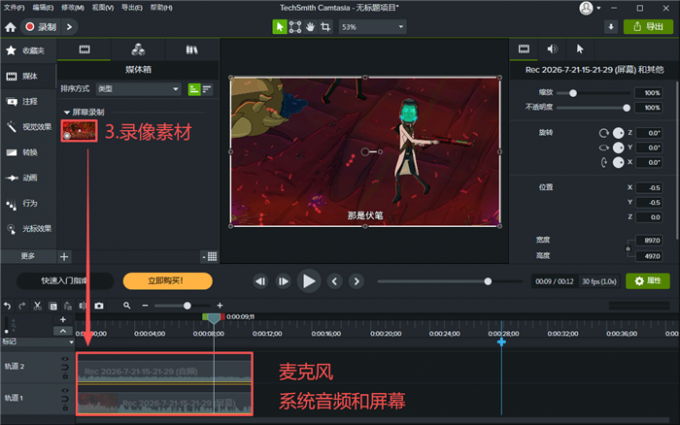Open the 修改(M) menu

(72, 8)
